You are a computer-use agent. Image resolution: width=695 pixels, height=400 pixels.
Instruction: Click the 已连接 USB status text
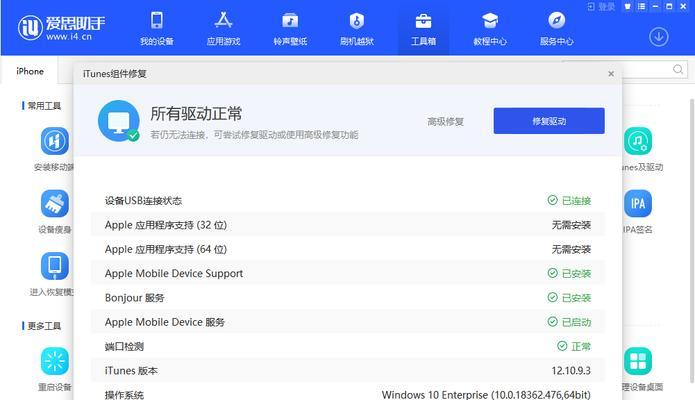click(576, 201)
